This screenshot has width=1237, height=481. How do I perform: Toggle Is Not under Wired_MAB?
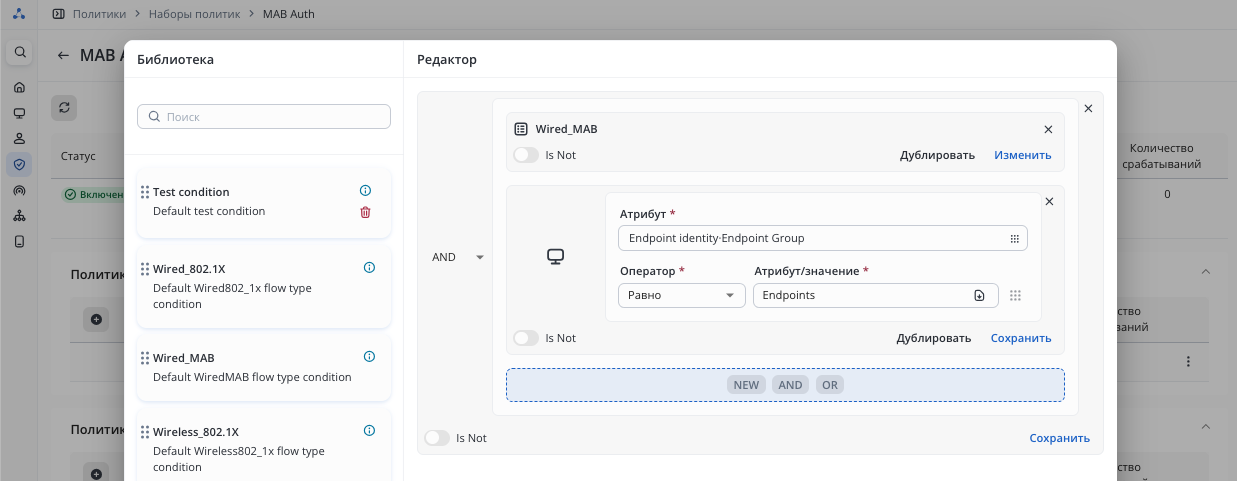[x=526, y=155]
